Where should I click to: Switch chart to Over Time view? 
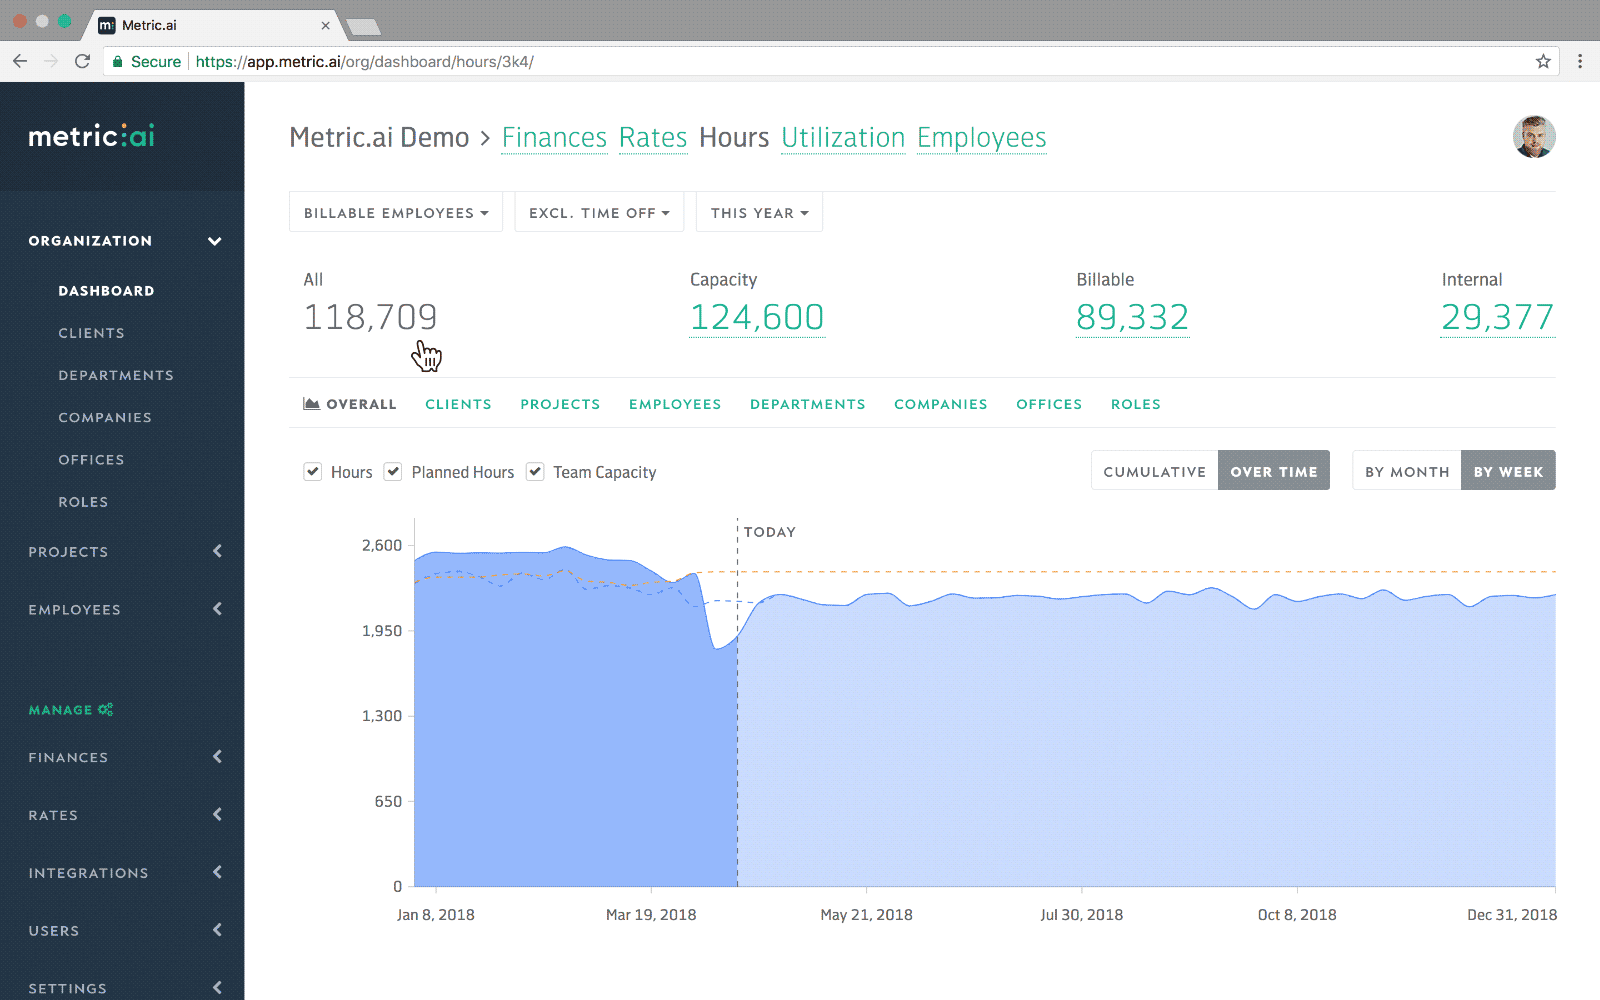point(1274,471)
